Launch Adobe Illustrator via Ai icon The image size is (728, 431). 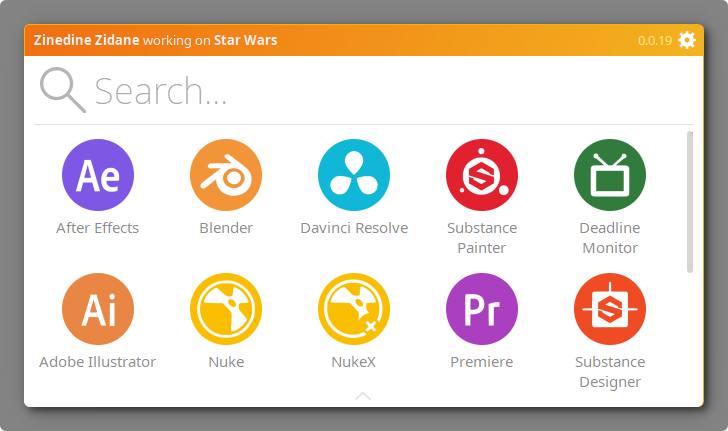tap(98, 309)
